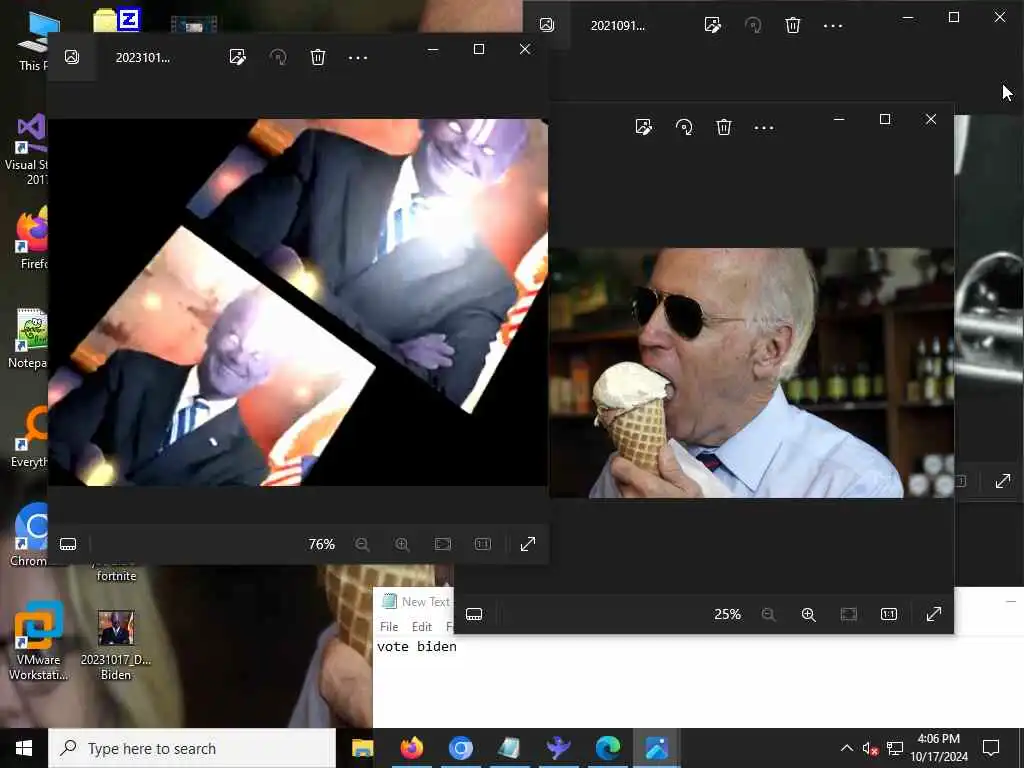Click the muted volume tray icon
Screen dimensions: 1024x768
click(870, 748)
